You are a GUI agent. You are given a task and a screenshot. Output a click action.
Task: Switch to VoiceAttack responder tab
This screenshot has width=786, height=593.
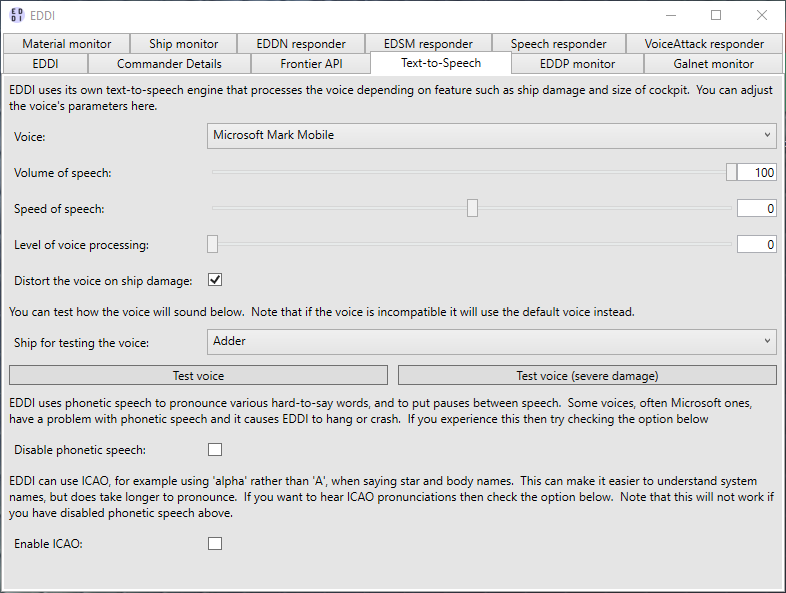[x=704, y=44]
